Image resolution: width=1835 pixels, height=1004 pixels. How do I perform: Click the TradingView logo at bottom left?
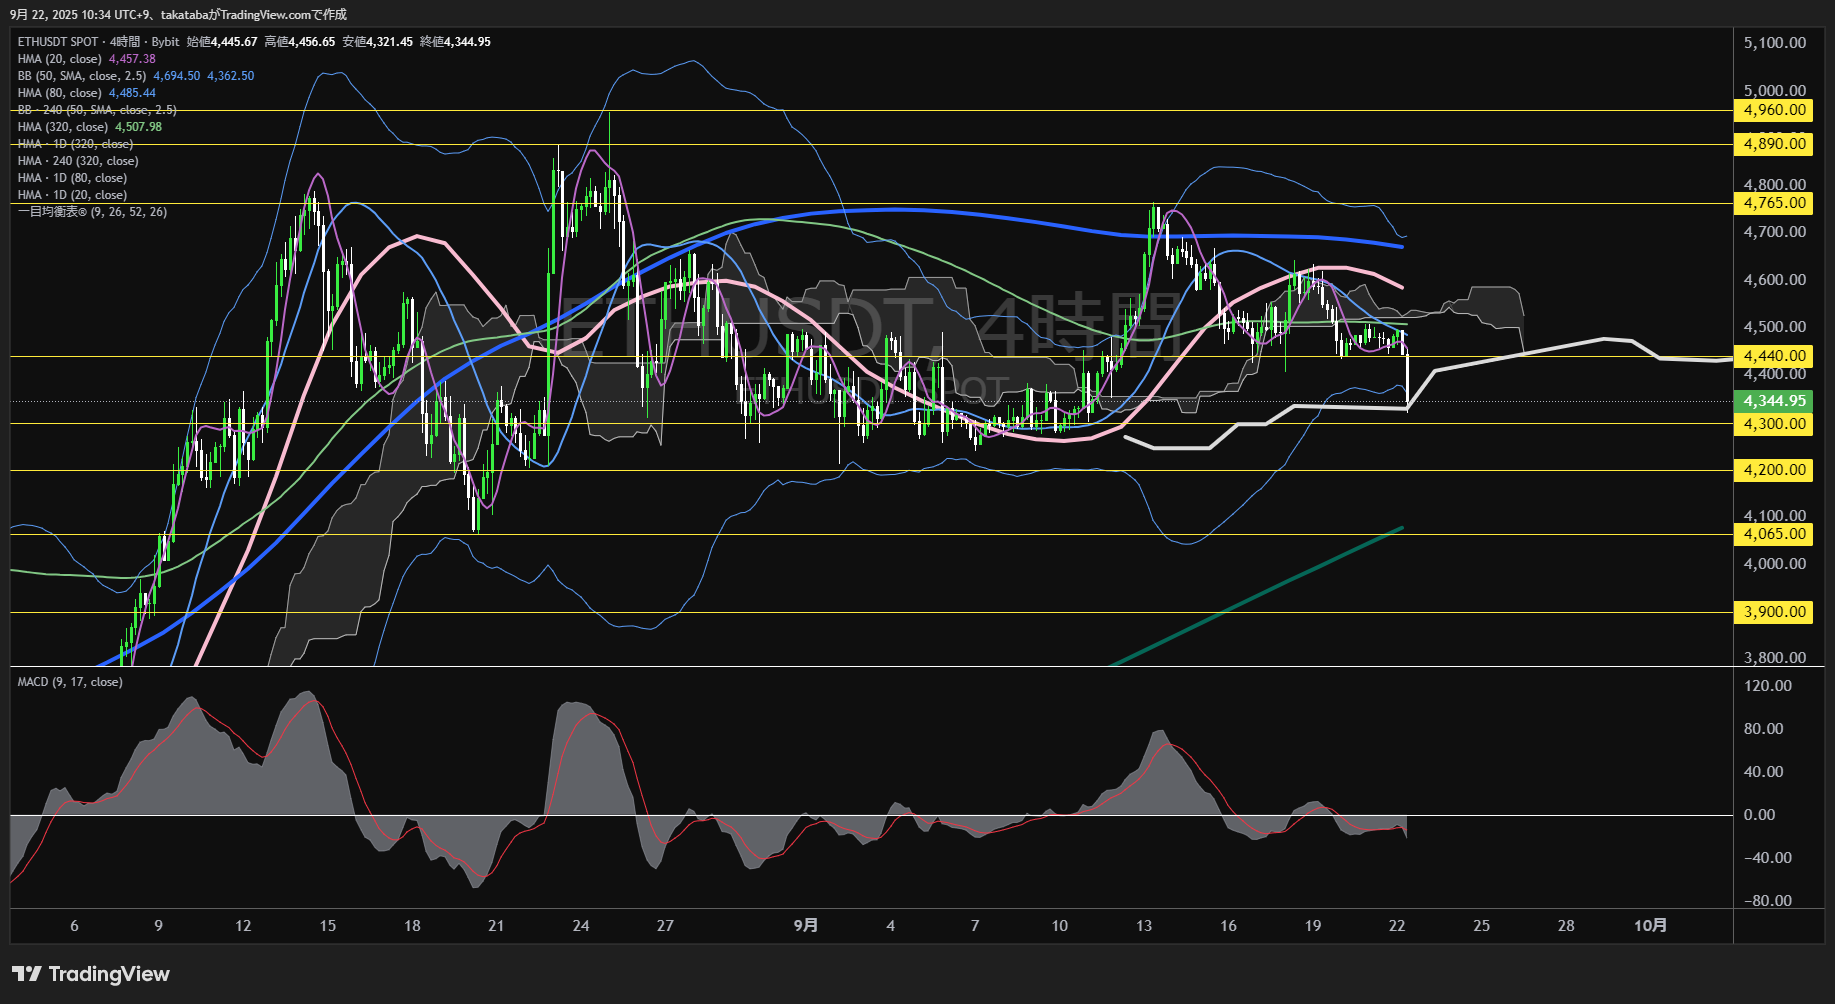pyautogui.click(x=91, y=974)
